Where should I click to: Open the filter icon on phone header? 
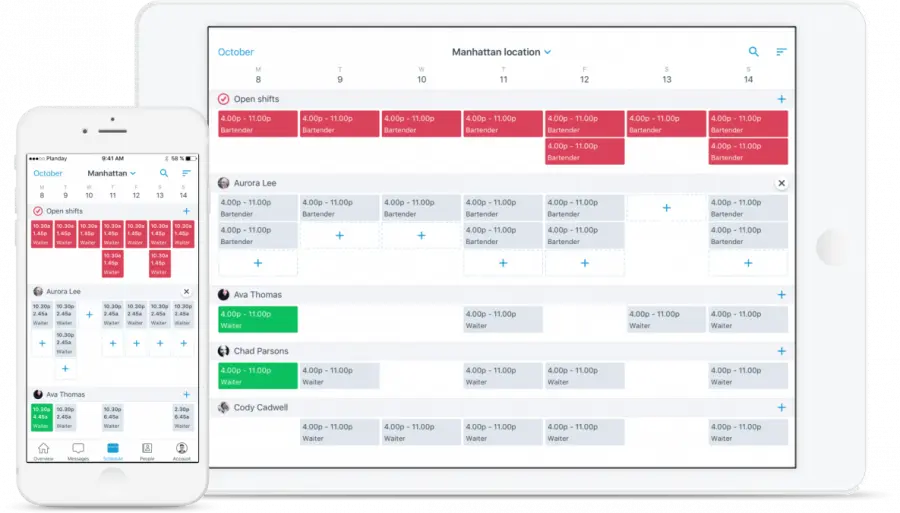186,173
